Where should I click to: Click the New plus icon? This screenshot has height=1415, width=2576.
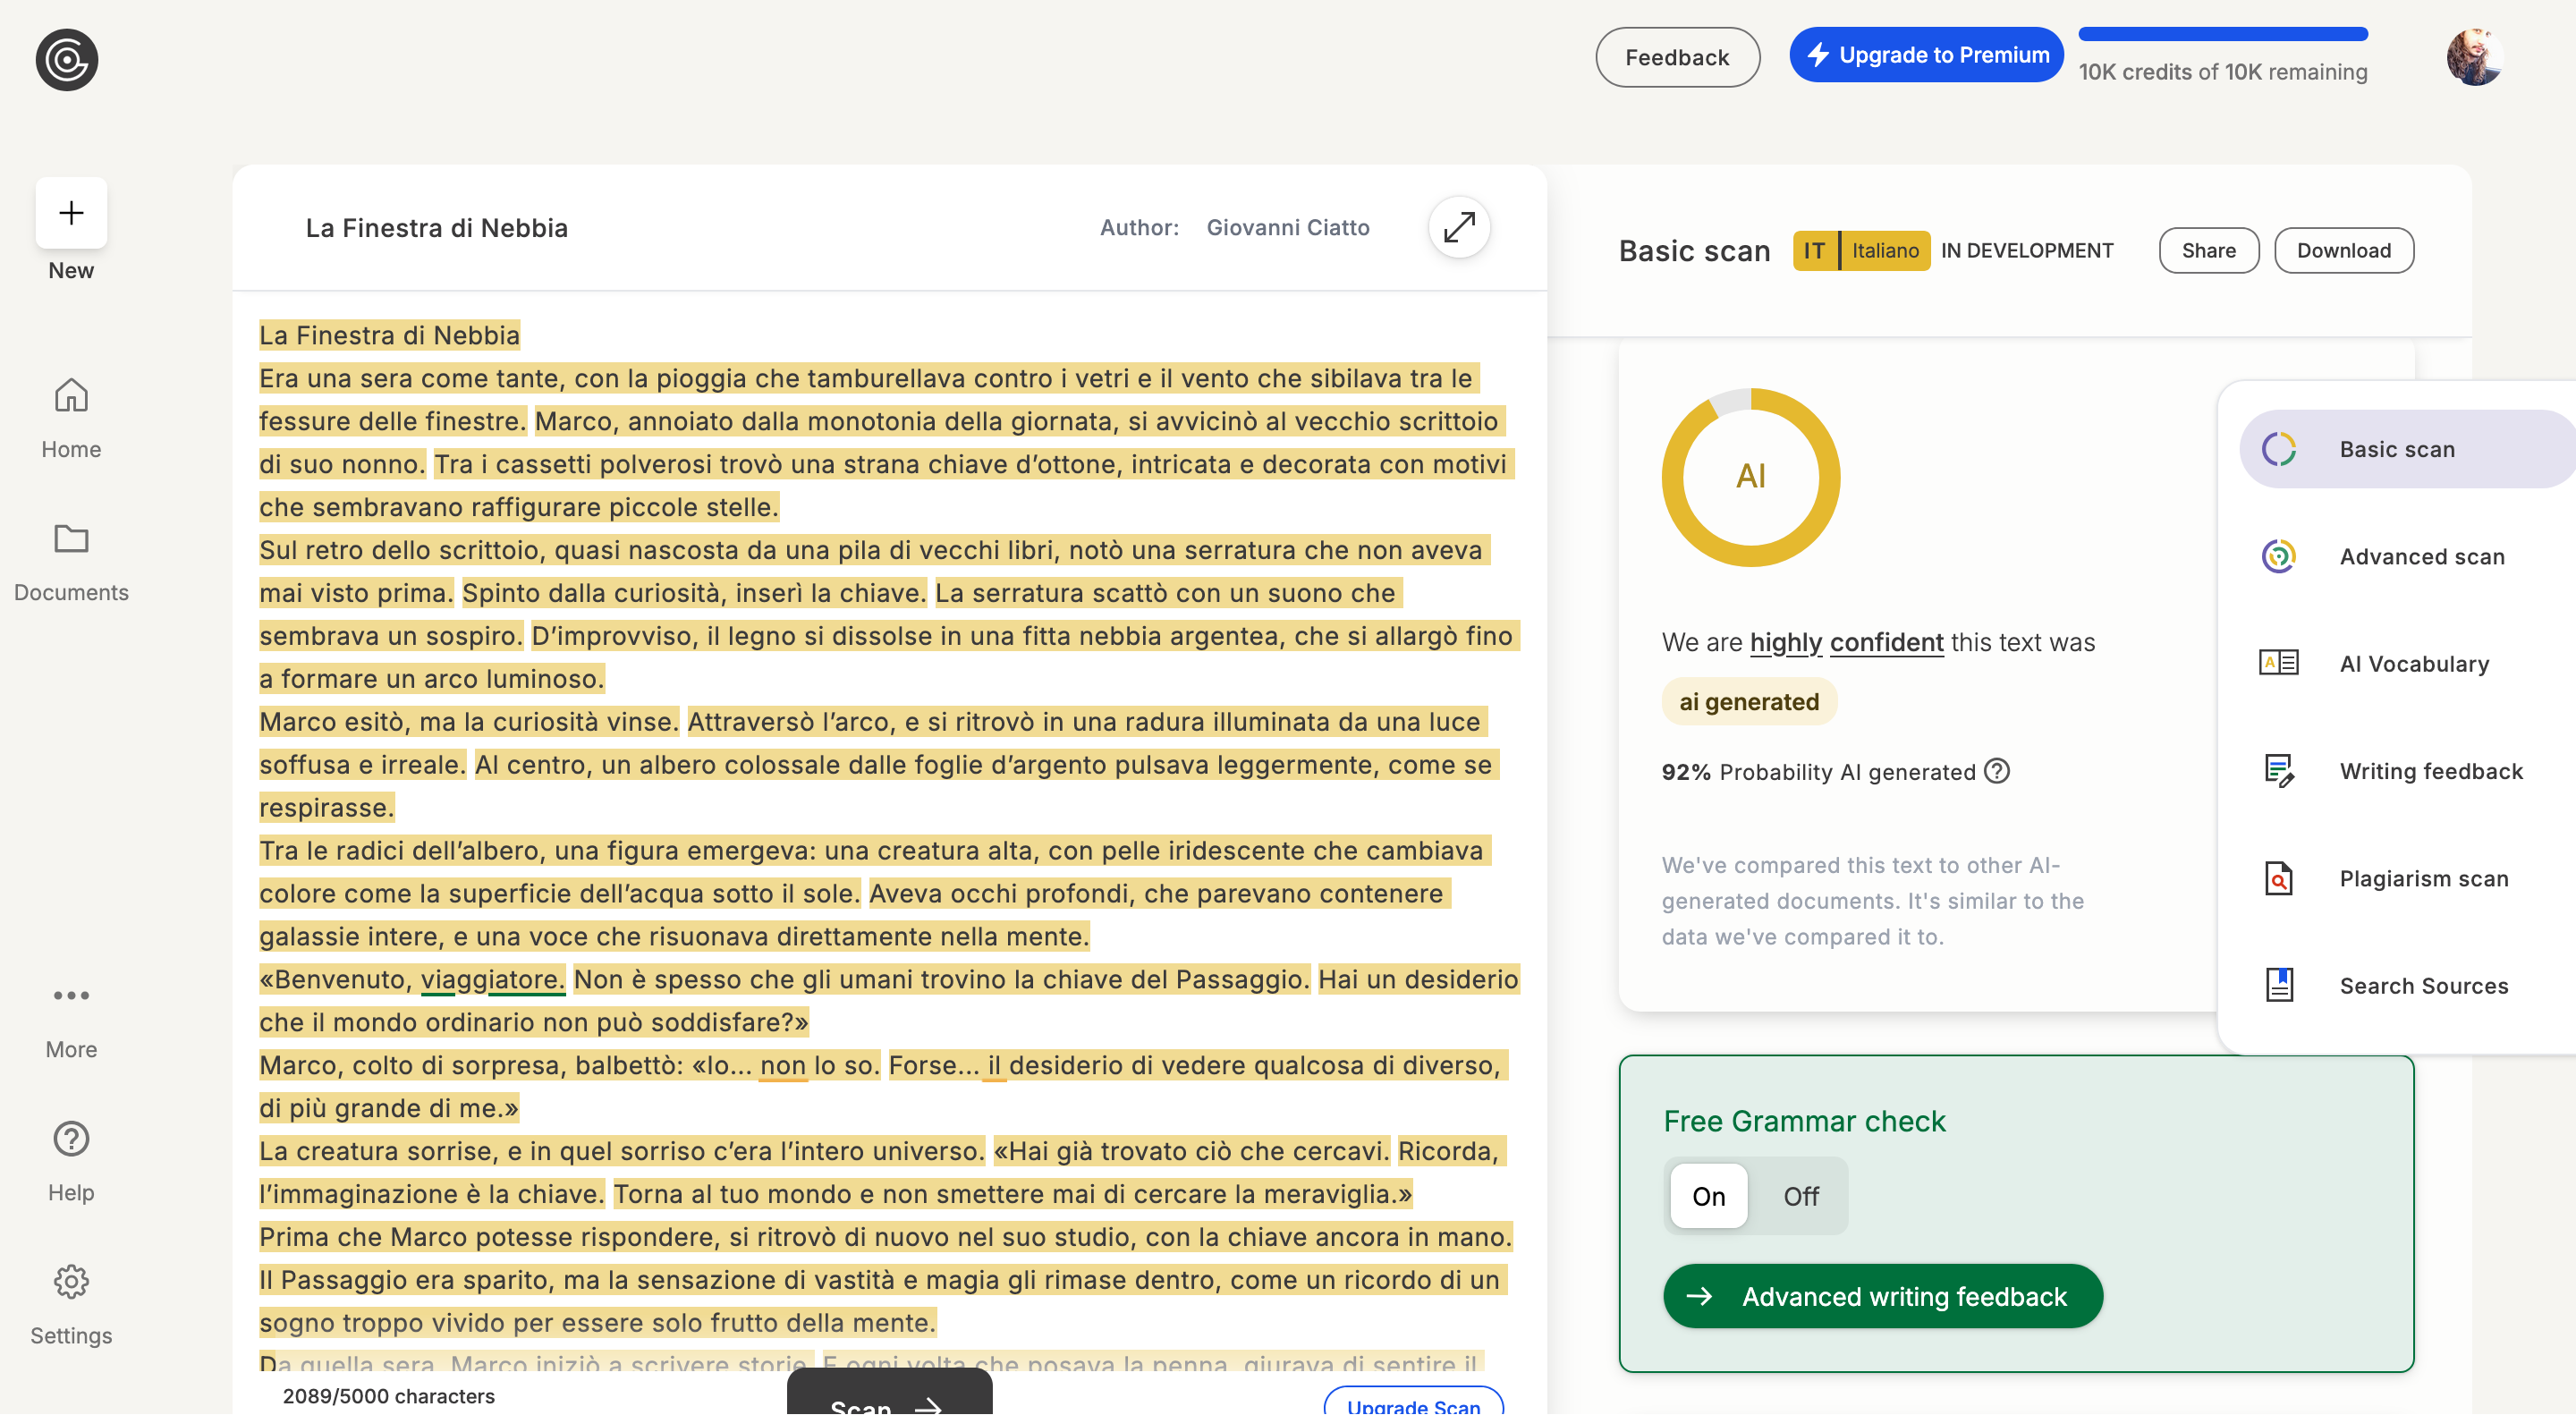pyautogui.click(x=71, y=213)
